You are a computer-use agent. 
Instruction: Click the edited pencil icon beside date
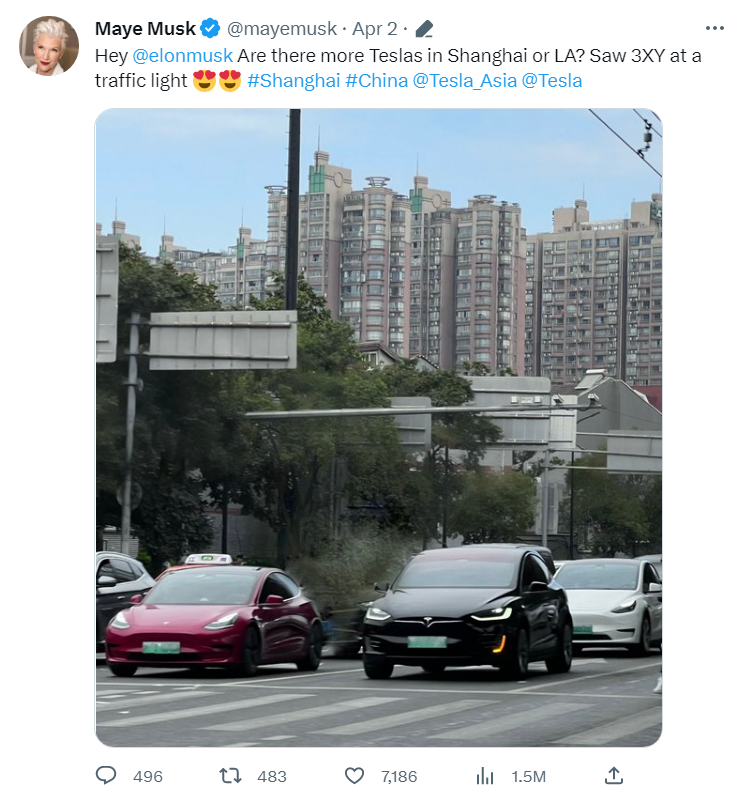click(x=424, y=29)
